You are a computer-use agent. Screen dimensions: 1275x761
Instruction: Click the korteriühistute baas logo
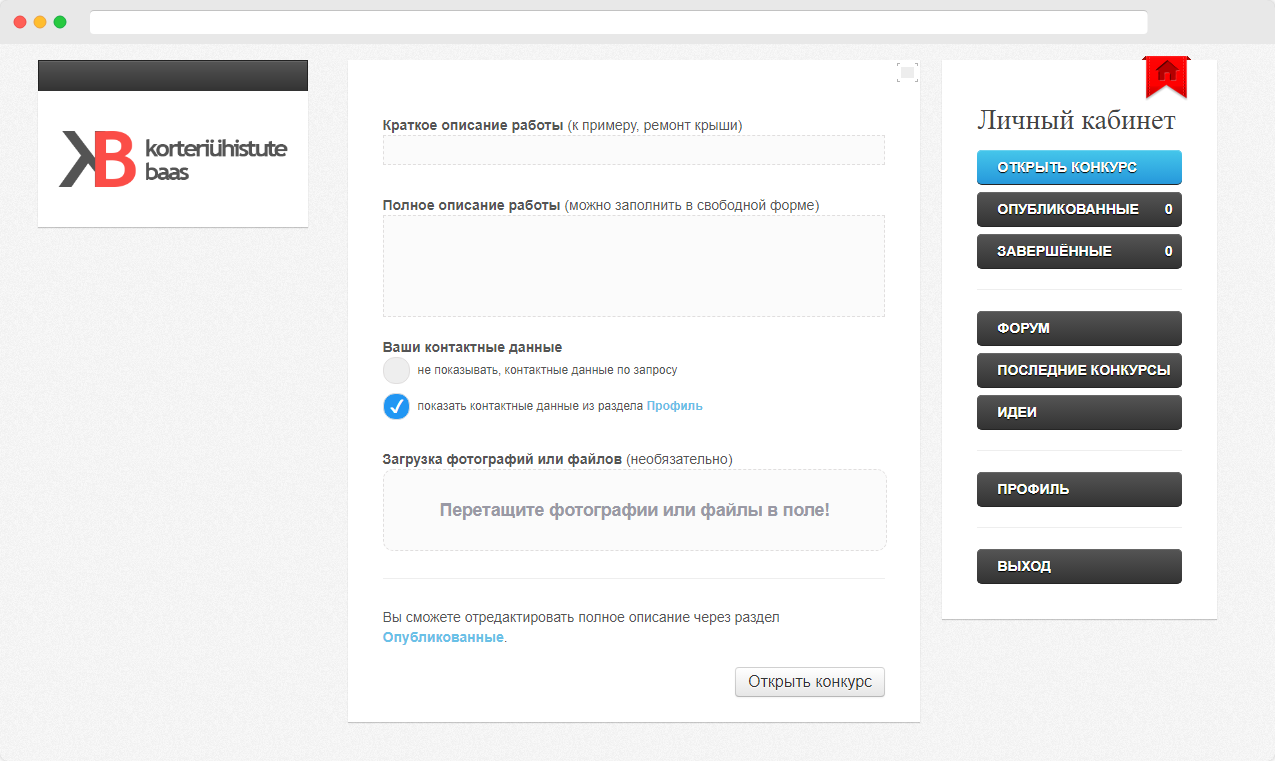click(x=173, y=159)
